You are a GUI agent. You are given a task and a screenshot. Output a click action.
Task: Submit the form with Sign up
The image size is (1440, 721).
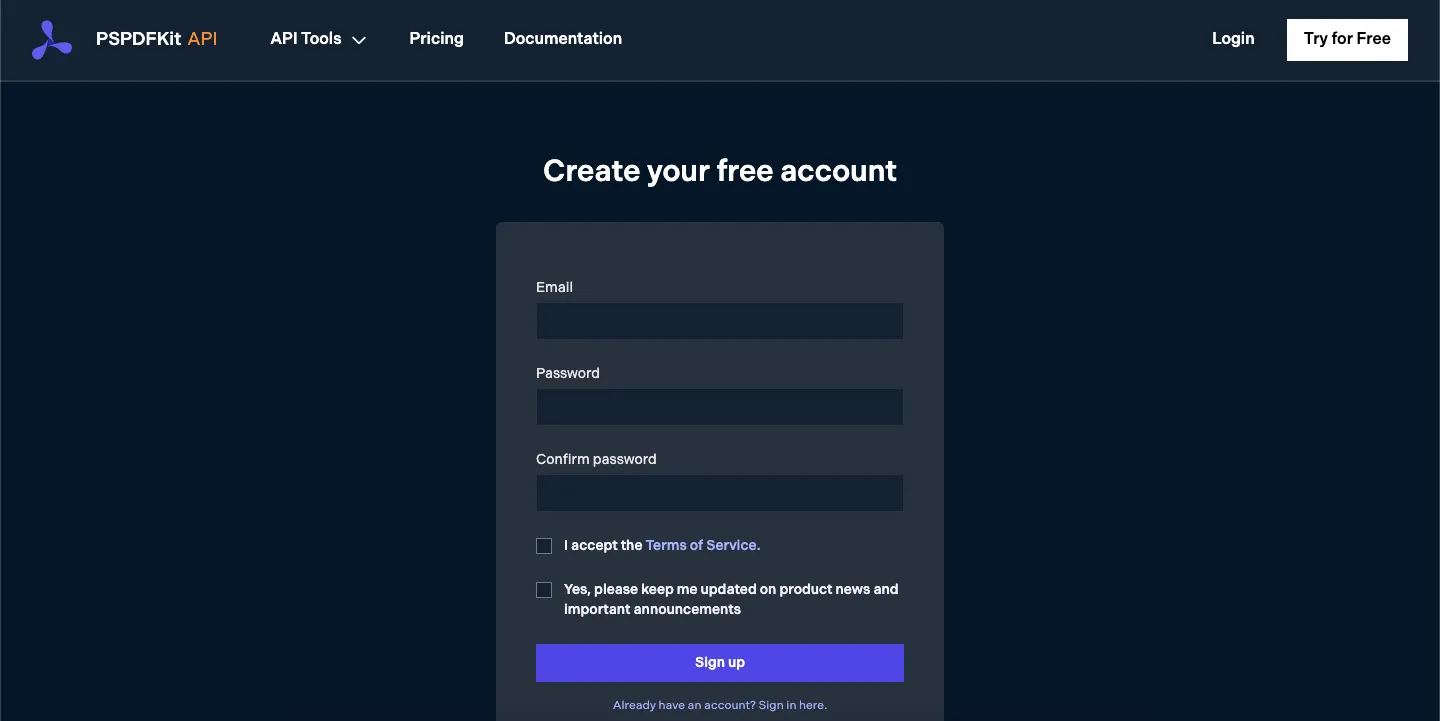tap(719, 663)
